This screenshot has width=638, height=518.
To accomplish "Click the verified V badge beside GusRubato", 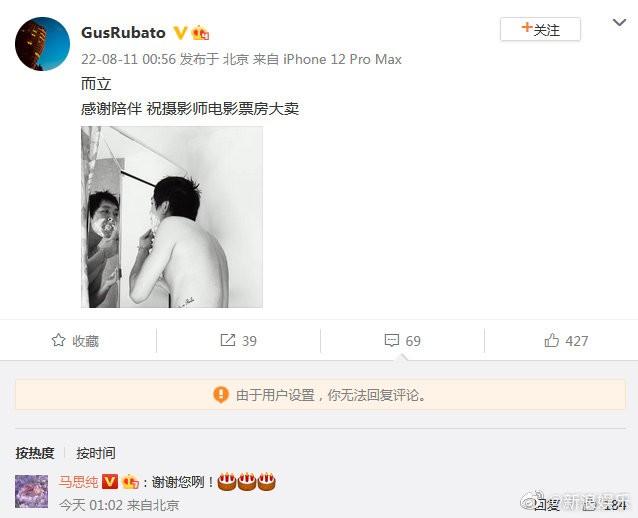I will tap(180, 33).
